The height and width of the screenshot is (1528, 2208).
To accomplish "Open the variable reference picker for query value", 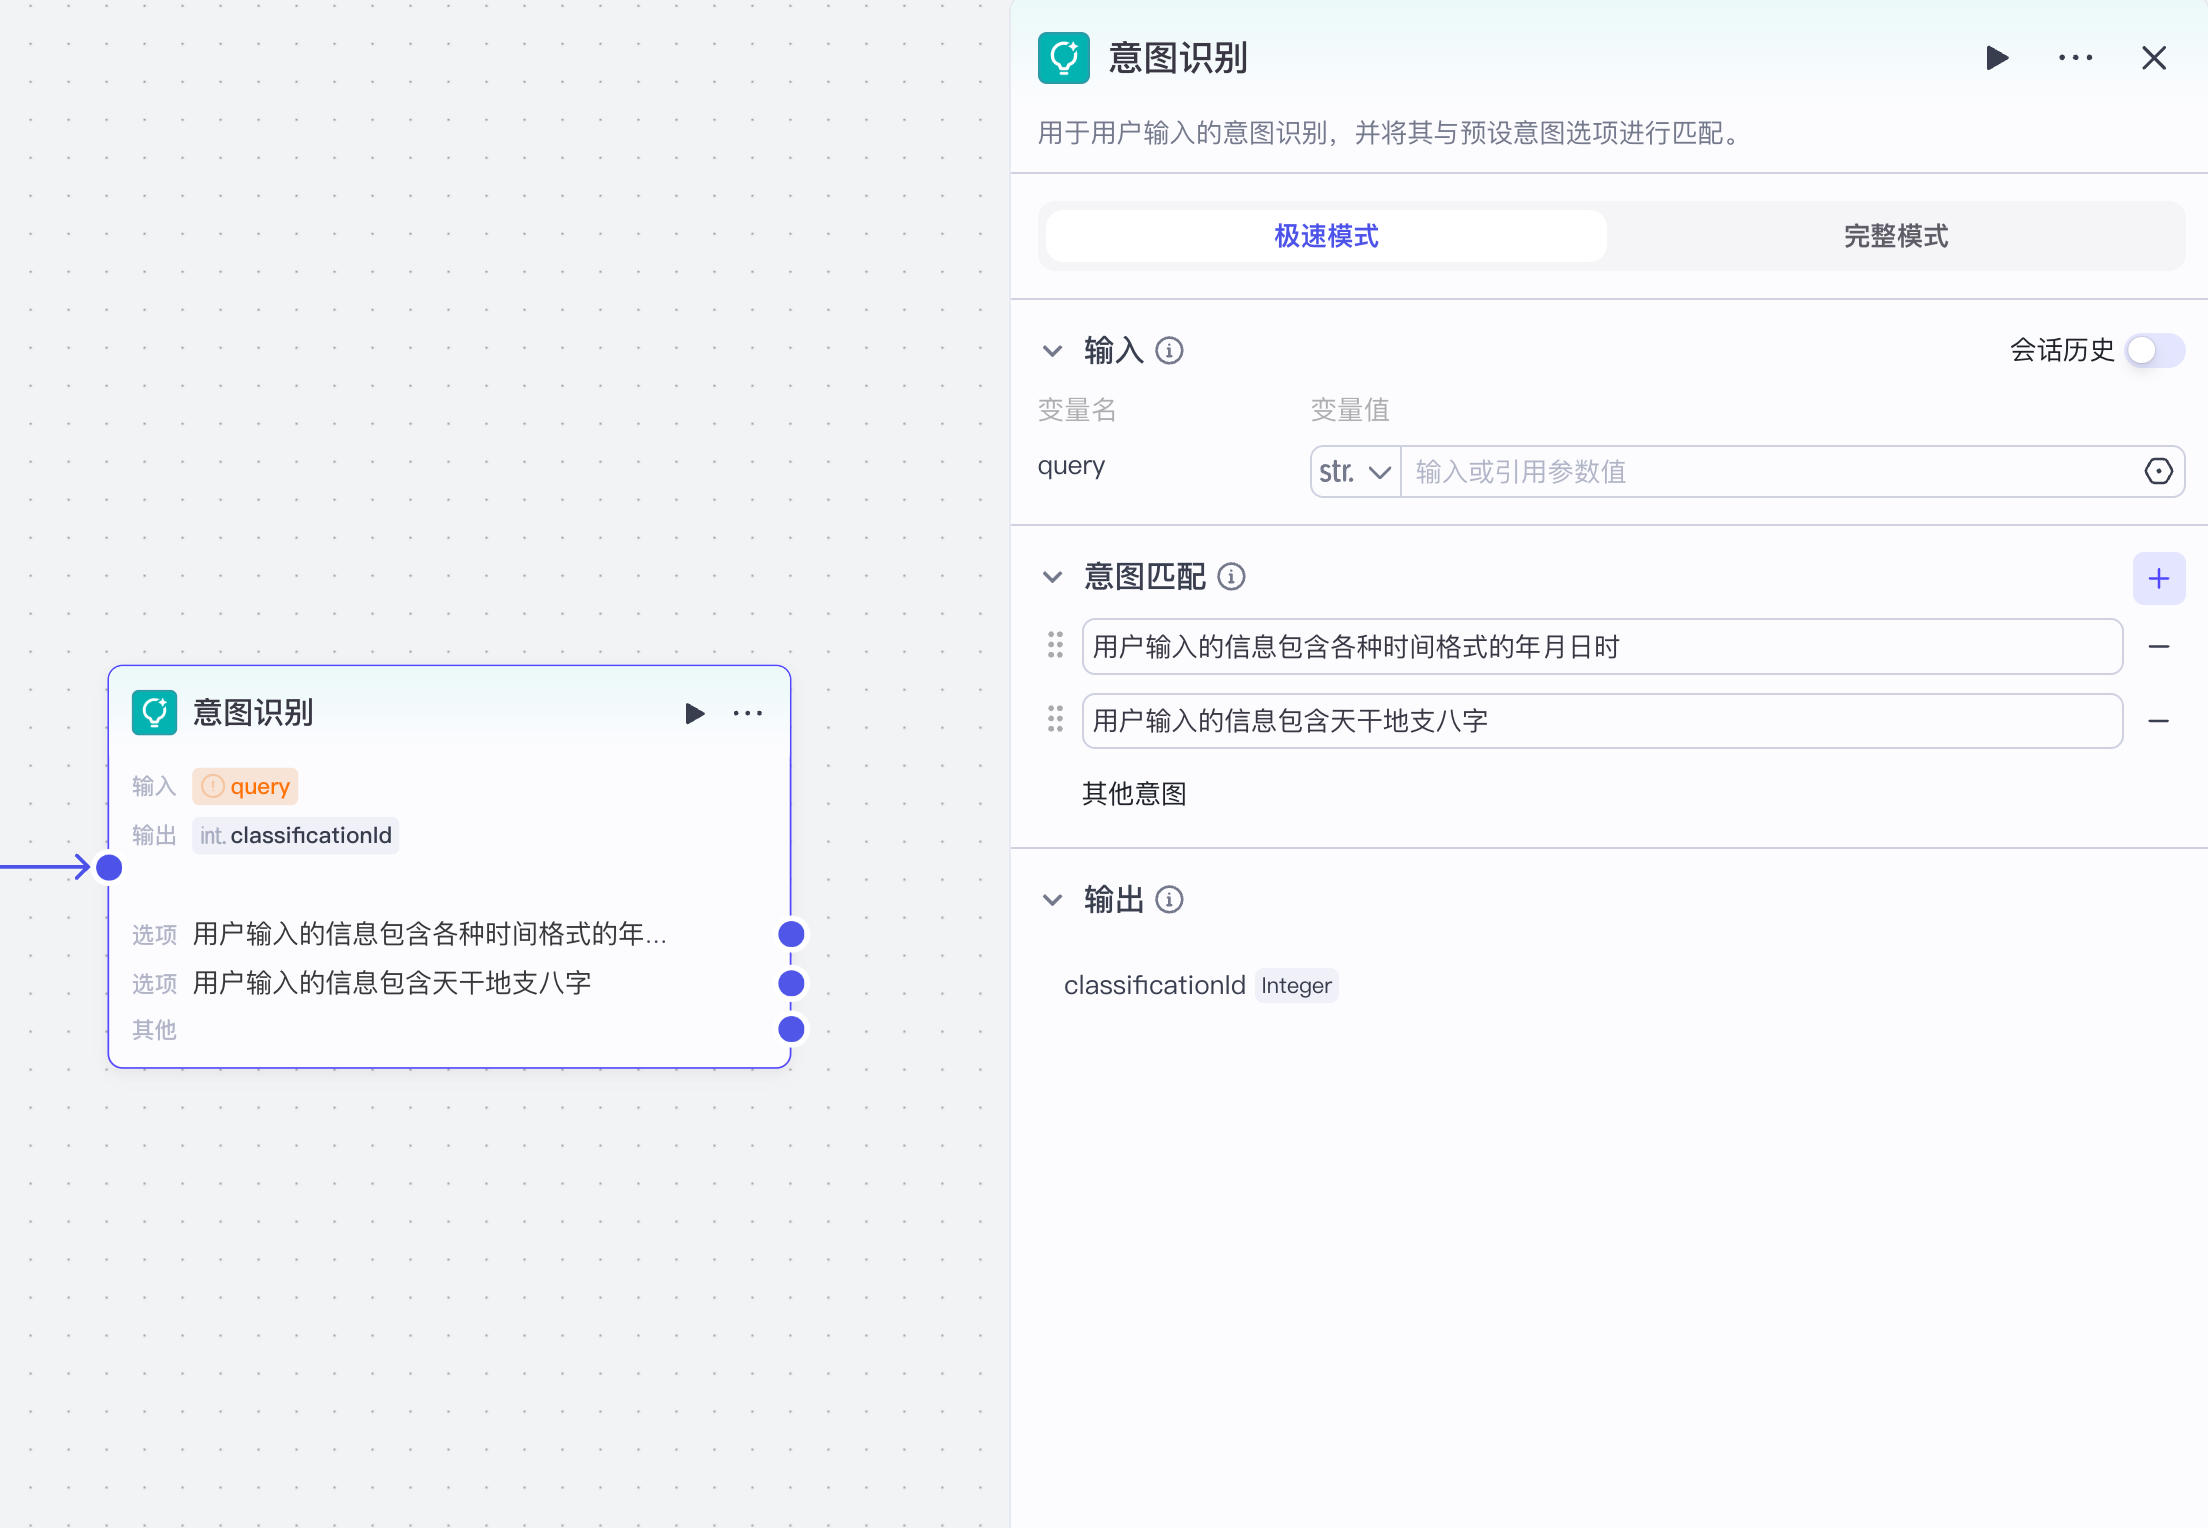I will coord(2157,471).
